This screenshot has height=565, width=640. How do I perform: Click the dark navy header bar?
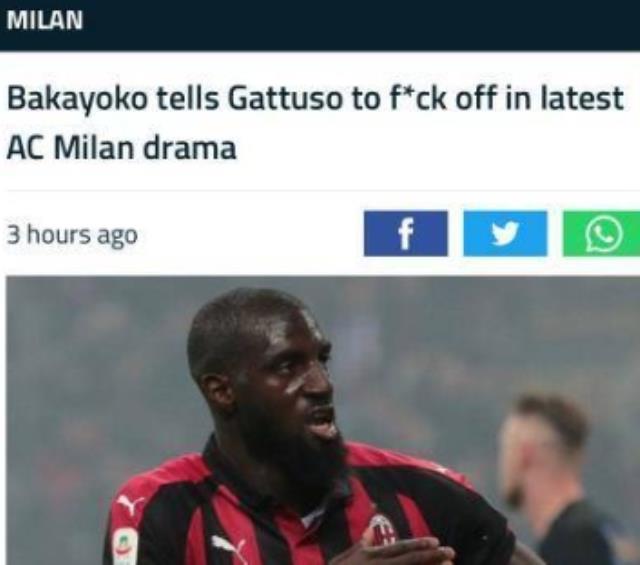tap(320, 25)
